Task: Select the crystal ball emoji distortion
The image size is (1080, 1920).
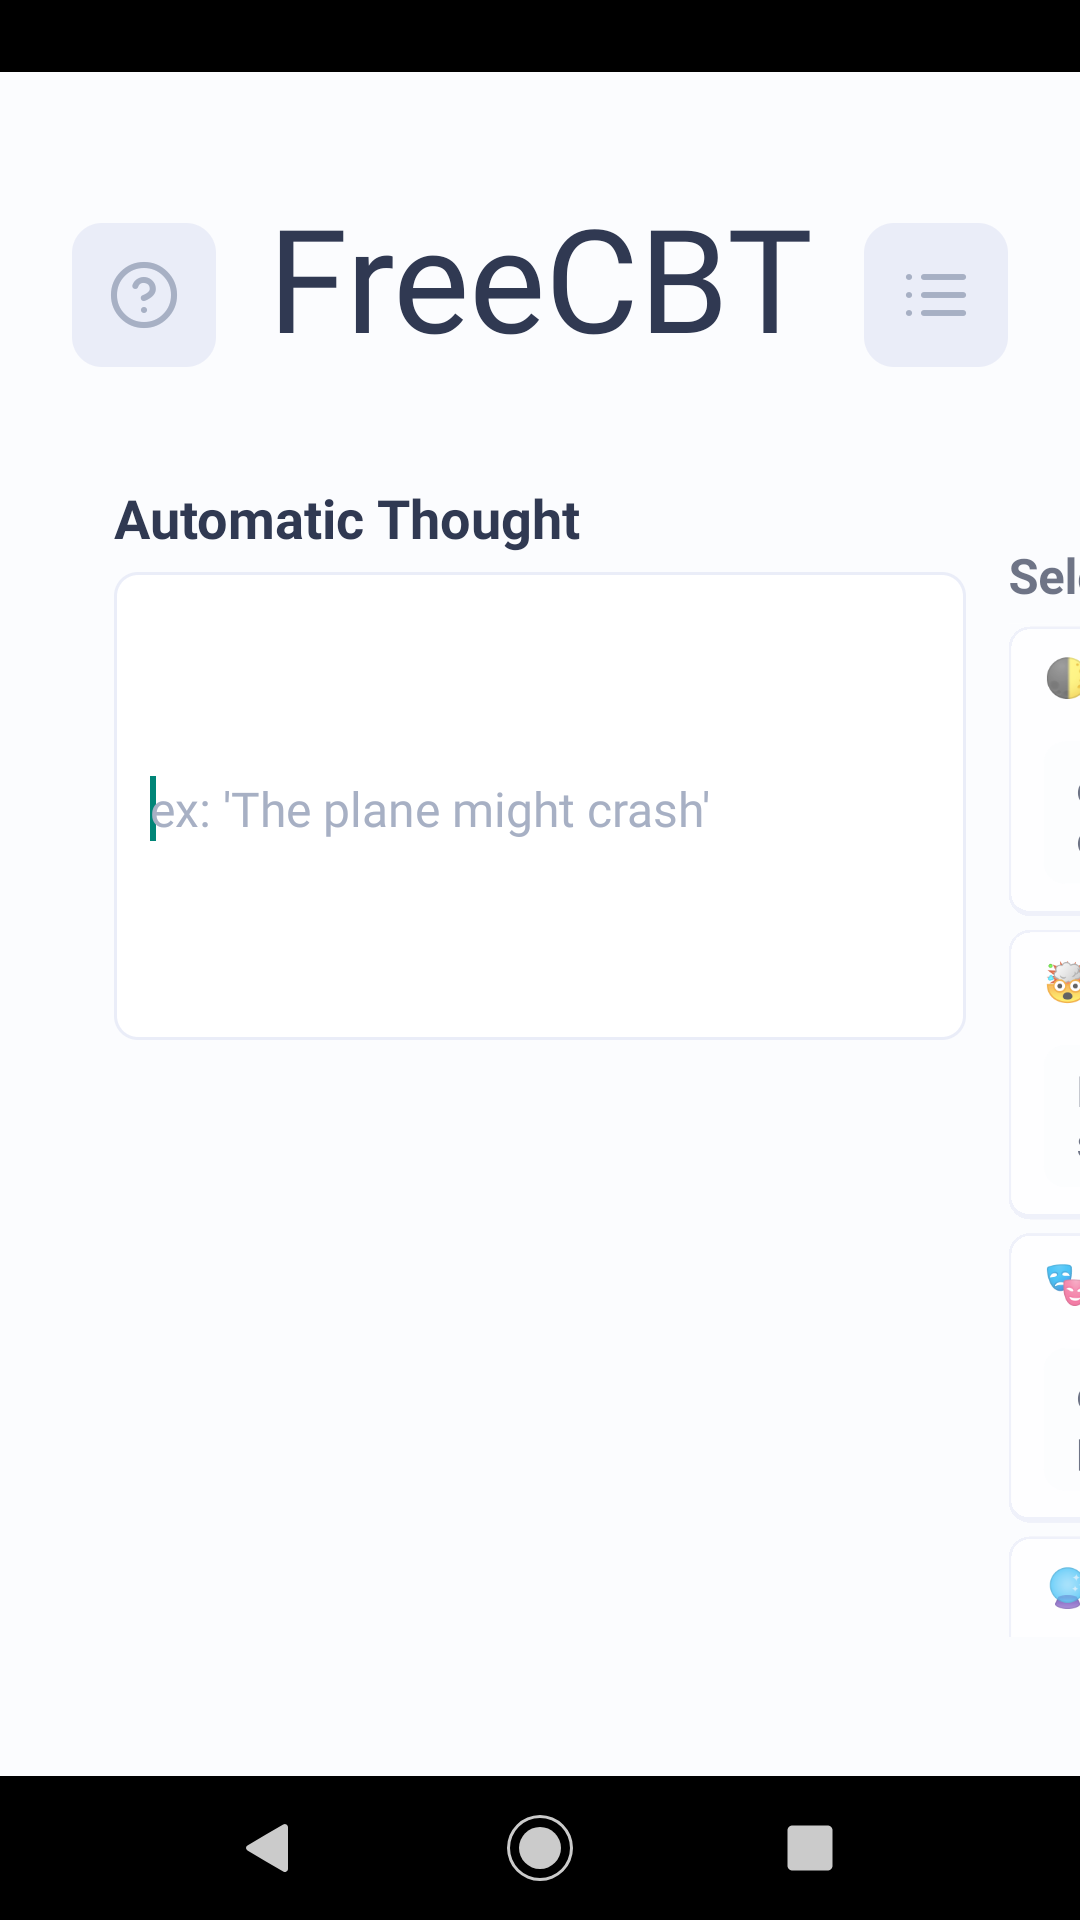Action: pos(1064,1588)
